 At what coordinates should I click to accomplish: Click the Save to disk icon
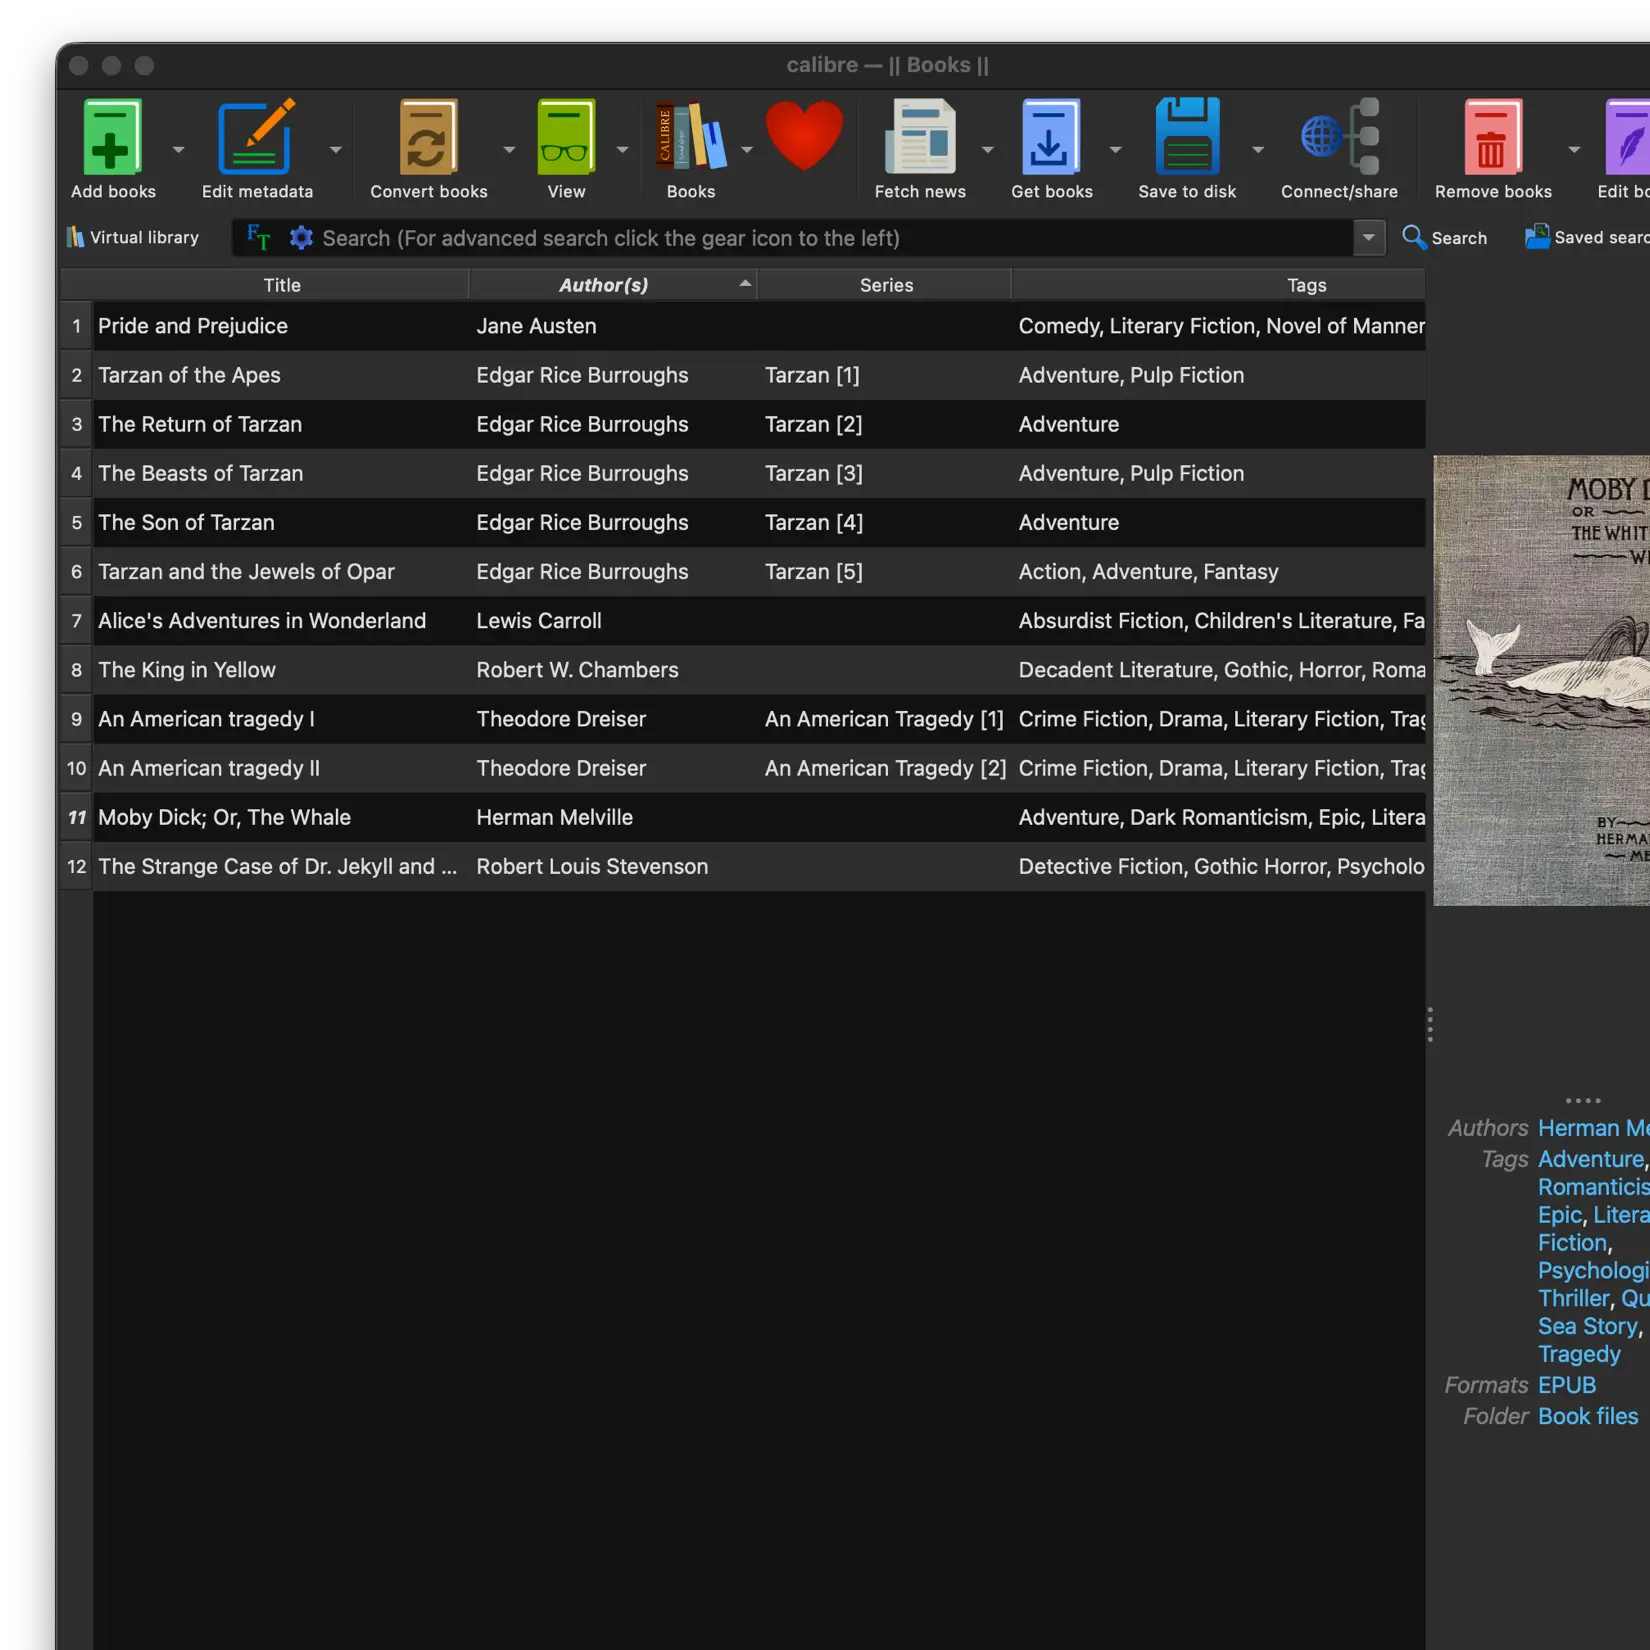[x=1187, y=138]
